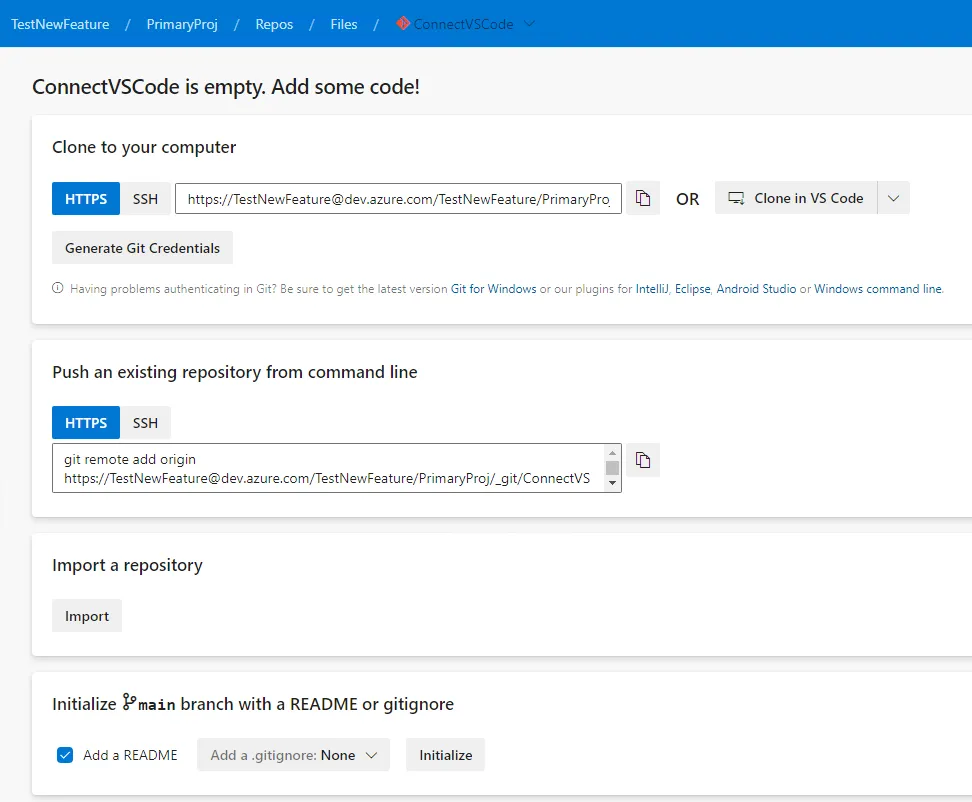Open the Add a .gitignore dropdown
Image resolution: width=972 pixels, height=802 pixels.
pos(294,755)
